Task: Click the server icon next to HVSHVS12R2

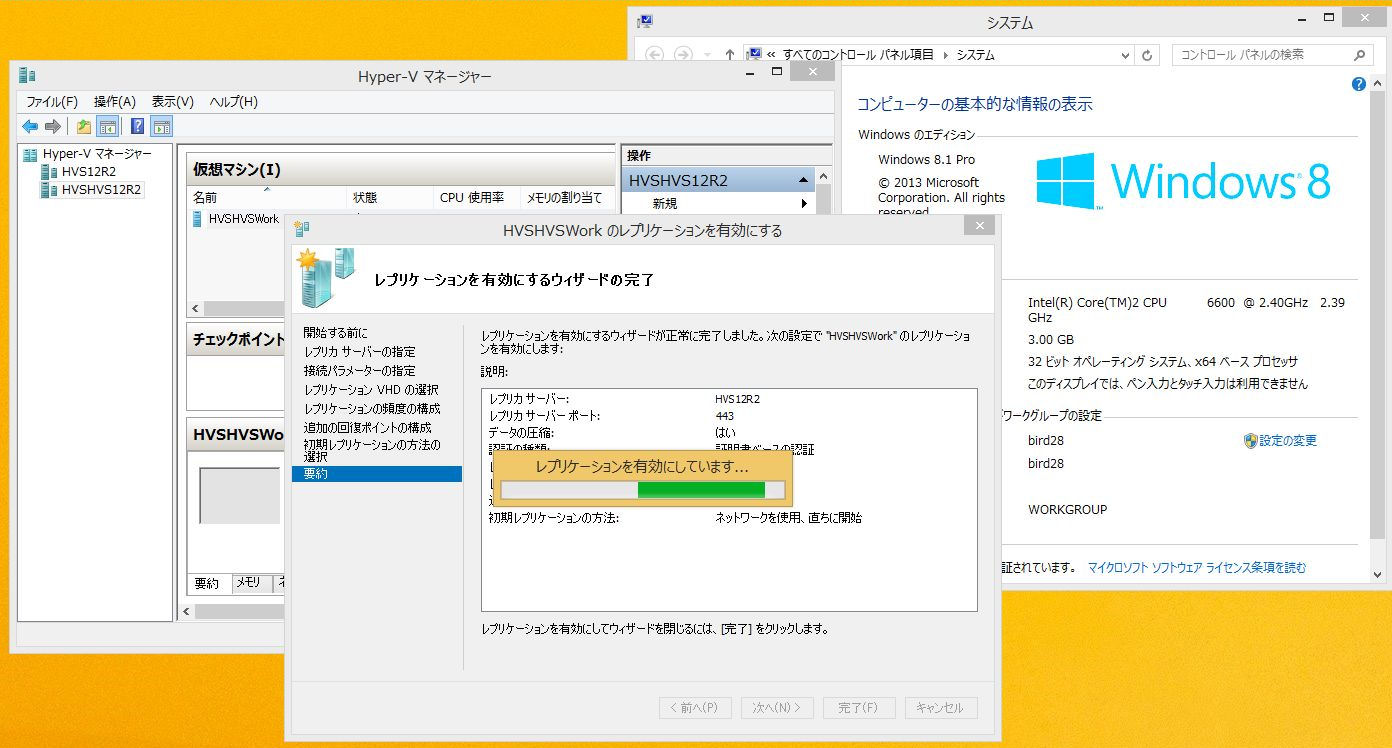Action: 49,189
